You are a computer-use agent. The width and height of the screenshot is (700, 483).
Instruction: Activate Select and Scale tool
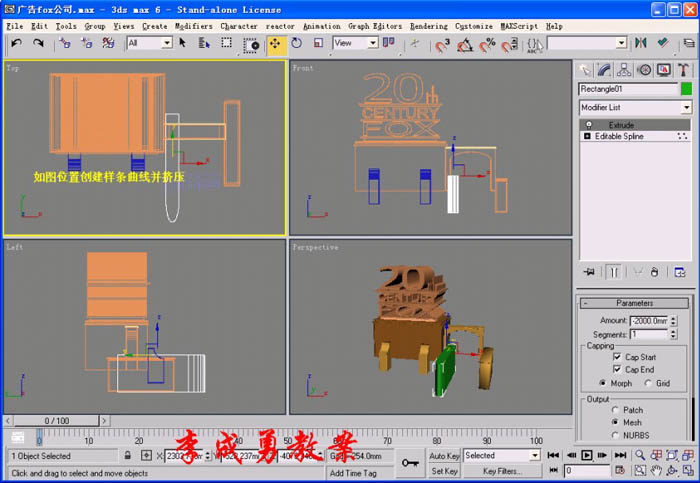318,43
